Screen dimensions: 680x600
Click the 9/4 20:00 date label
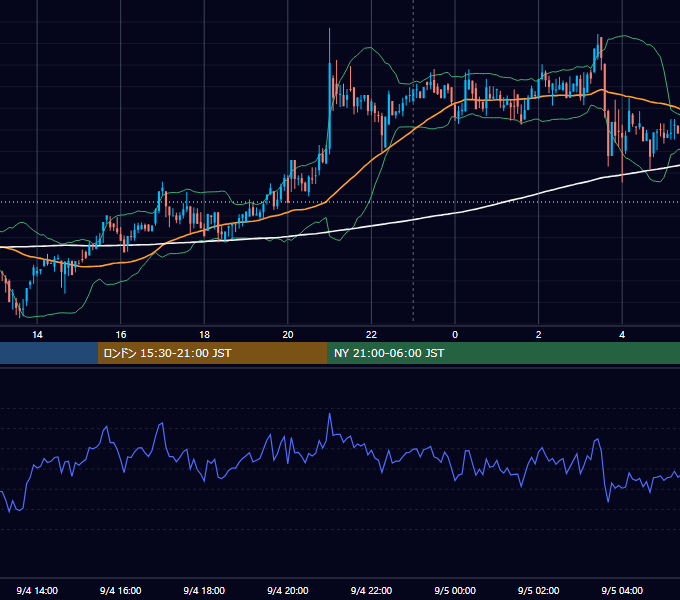pos(288,591)
